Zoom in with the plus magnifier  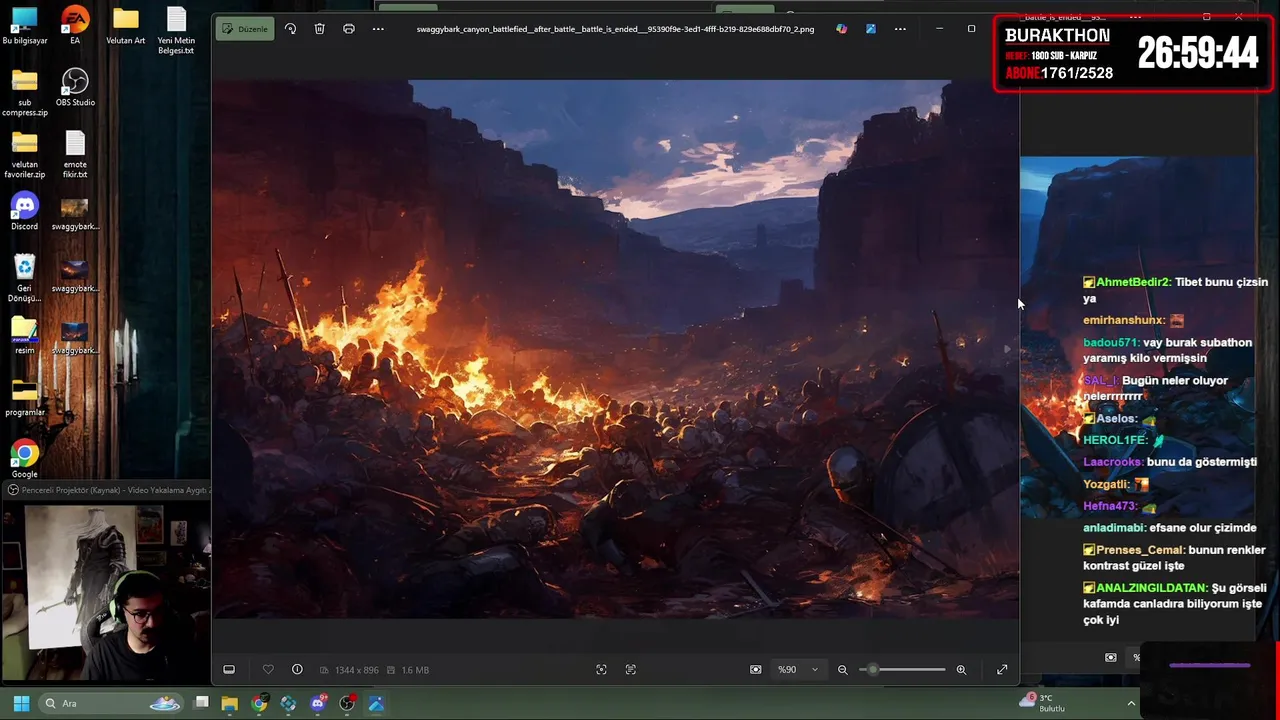click(961, 670)
